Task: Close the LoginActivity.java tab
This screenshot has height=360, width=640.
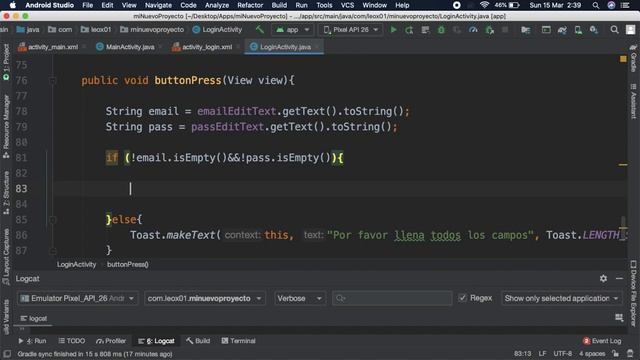Action: click(317, 47)
